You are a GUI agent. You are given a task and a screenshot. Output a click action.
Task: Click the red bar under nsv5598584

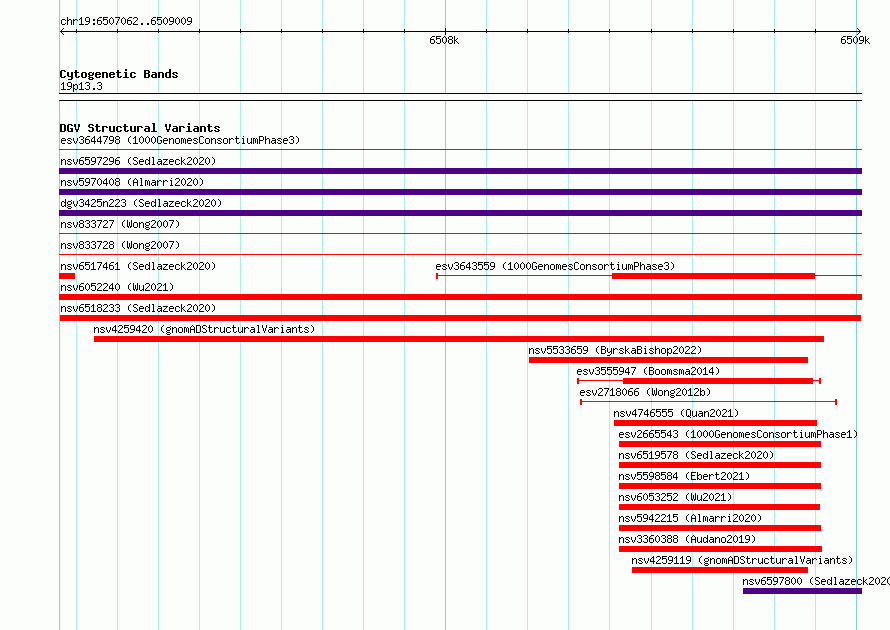(x=720, y=486)
